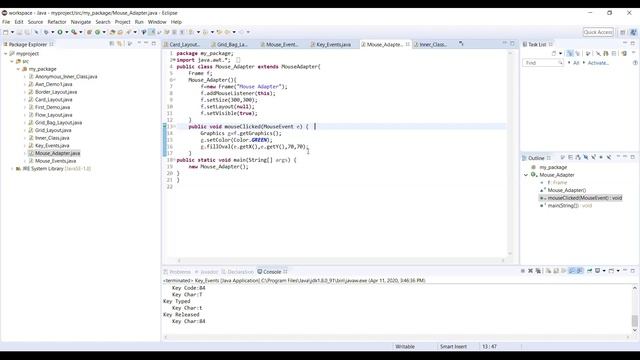This screenshot has width=640, height=360.
Task: Show hidden editor tabs list
Action: pyautogui.click(x=461, y=43)
